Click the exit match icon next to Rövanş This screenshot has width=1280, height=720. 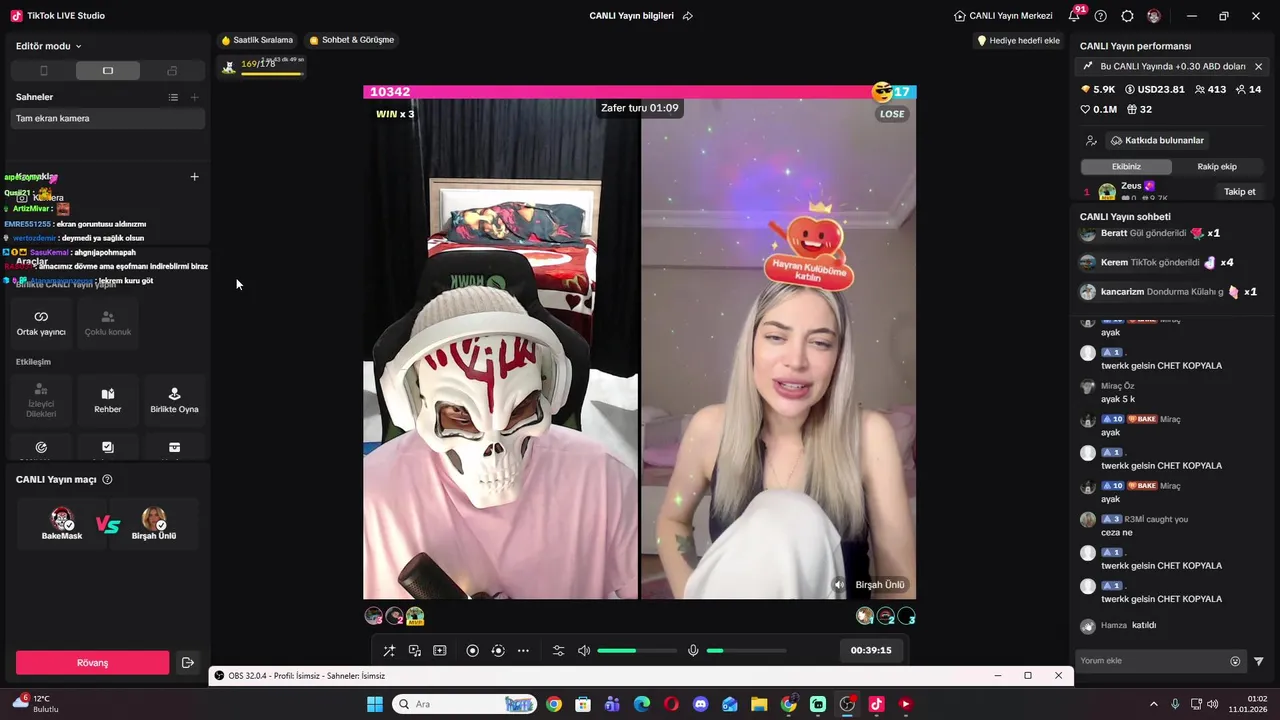coord(187,663)
